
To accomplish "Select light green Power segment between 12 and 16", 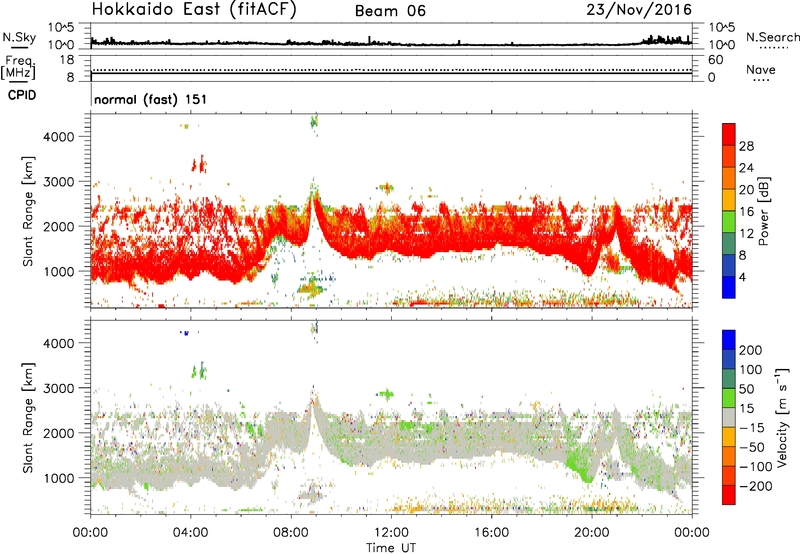I will [729, 221].
